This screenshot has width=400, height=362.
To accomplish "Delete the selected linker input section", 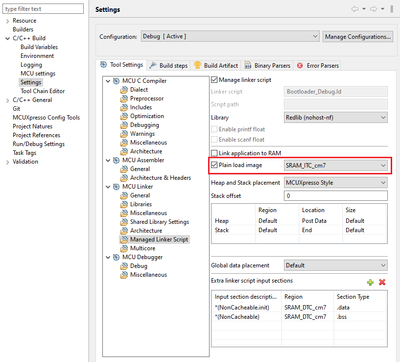I will (x=382, y=282).
